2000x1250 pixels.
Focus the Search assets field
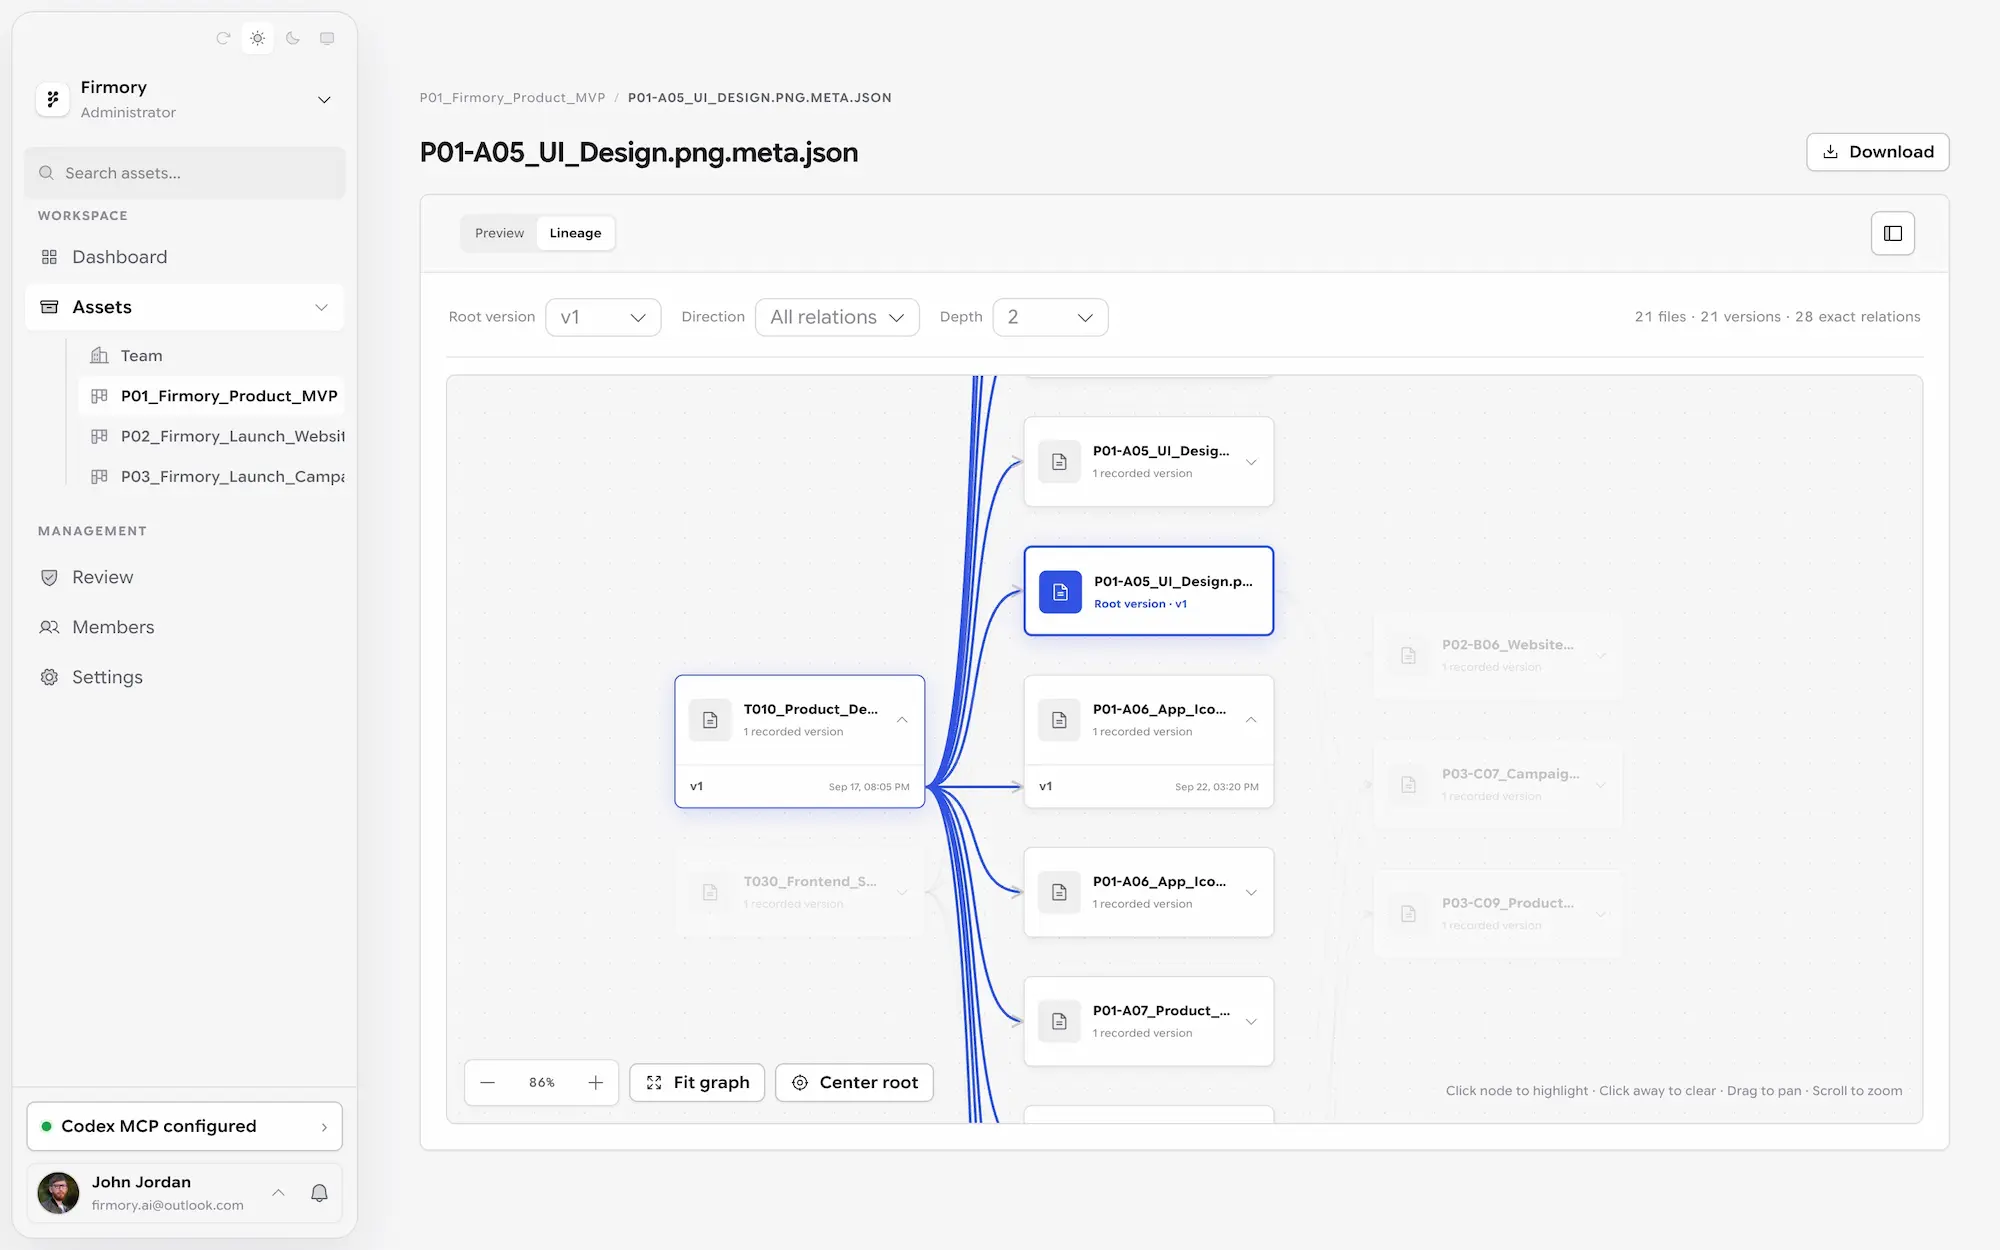coord(185,173)
